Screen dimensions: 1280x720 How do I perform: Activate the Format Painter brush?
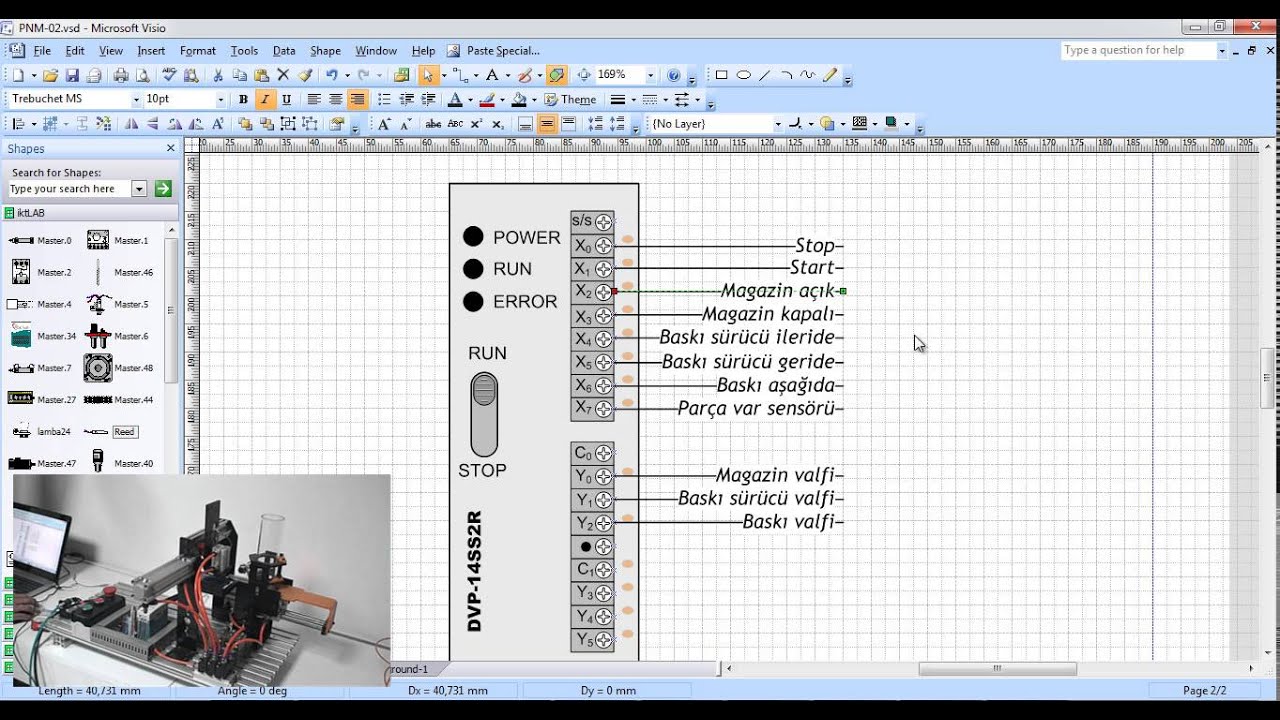coord(305,75)
